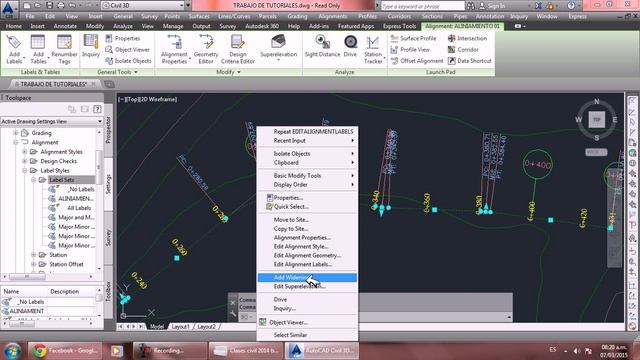This screenshot has height=360, width=640.
Task: Open Active Drawing Settings View dropdown
Action: 51,122
